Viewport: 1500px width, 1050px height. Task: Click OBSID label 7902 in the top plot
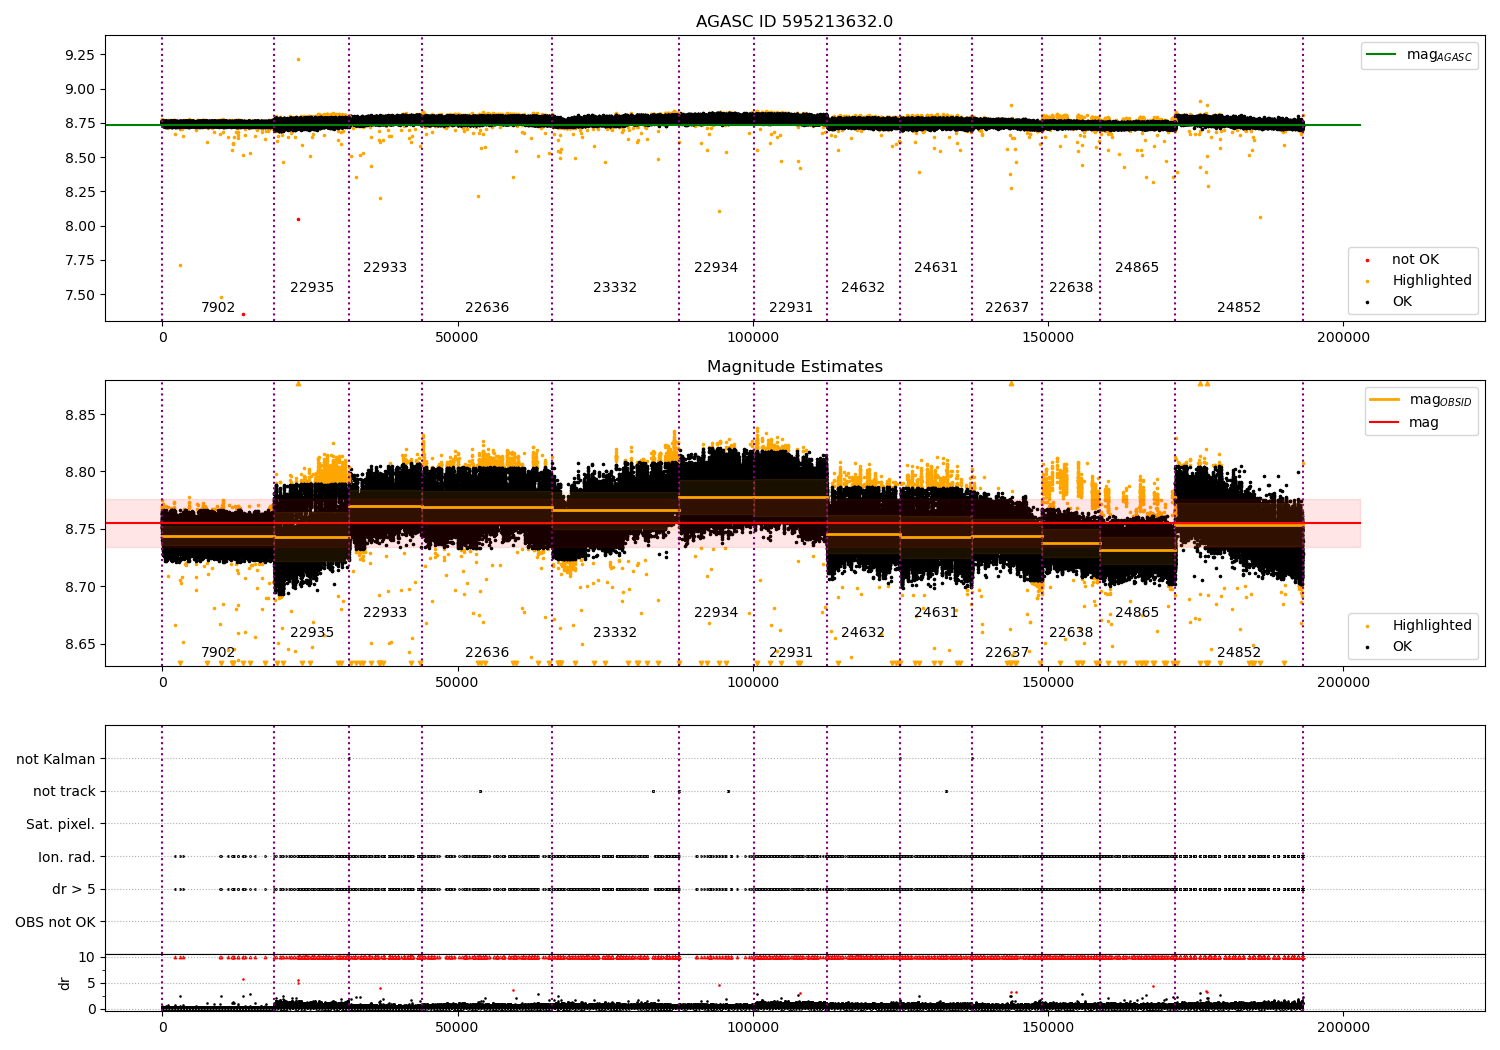pos(218,308)
